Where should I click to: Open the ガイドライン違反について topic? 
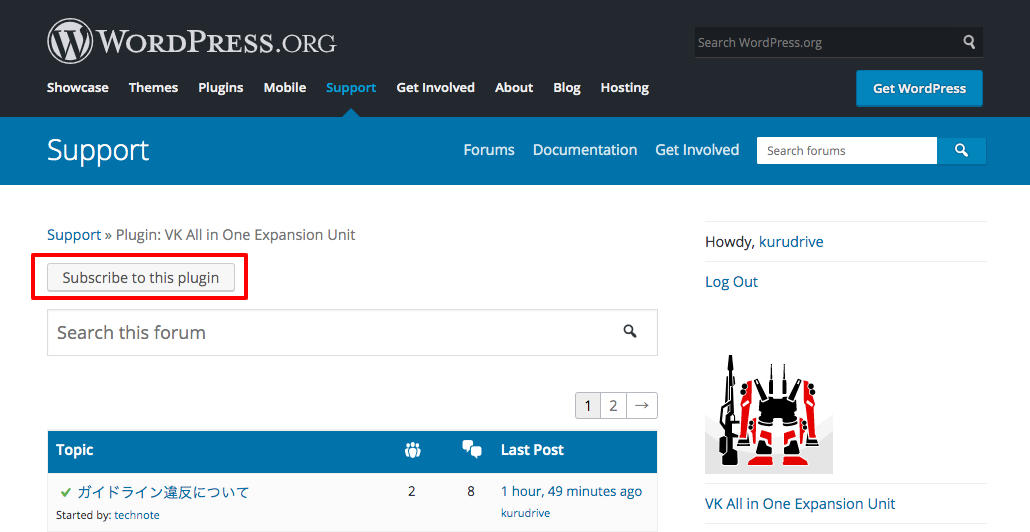pos(163,492)
